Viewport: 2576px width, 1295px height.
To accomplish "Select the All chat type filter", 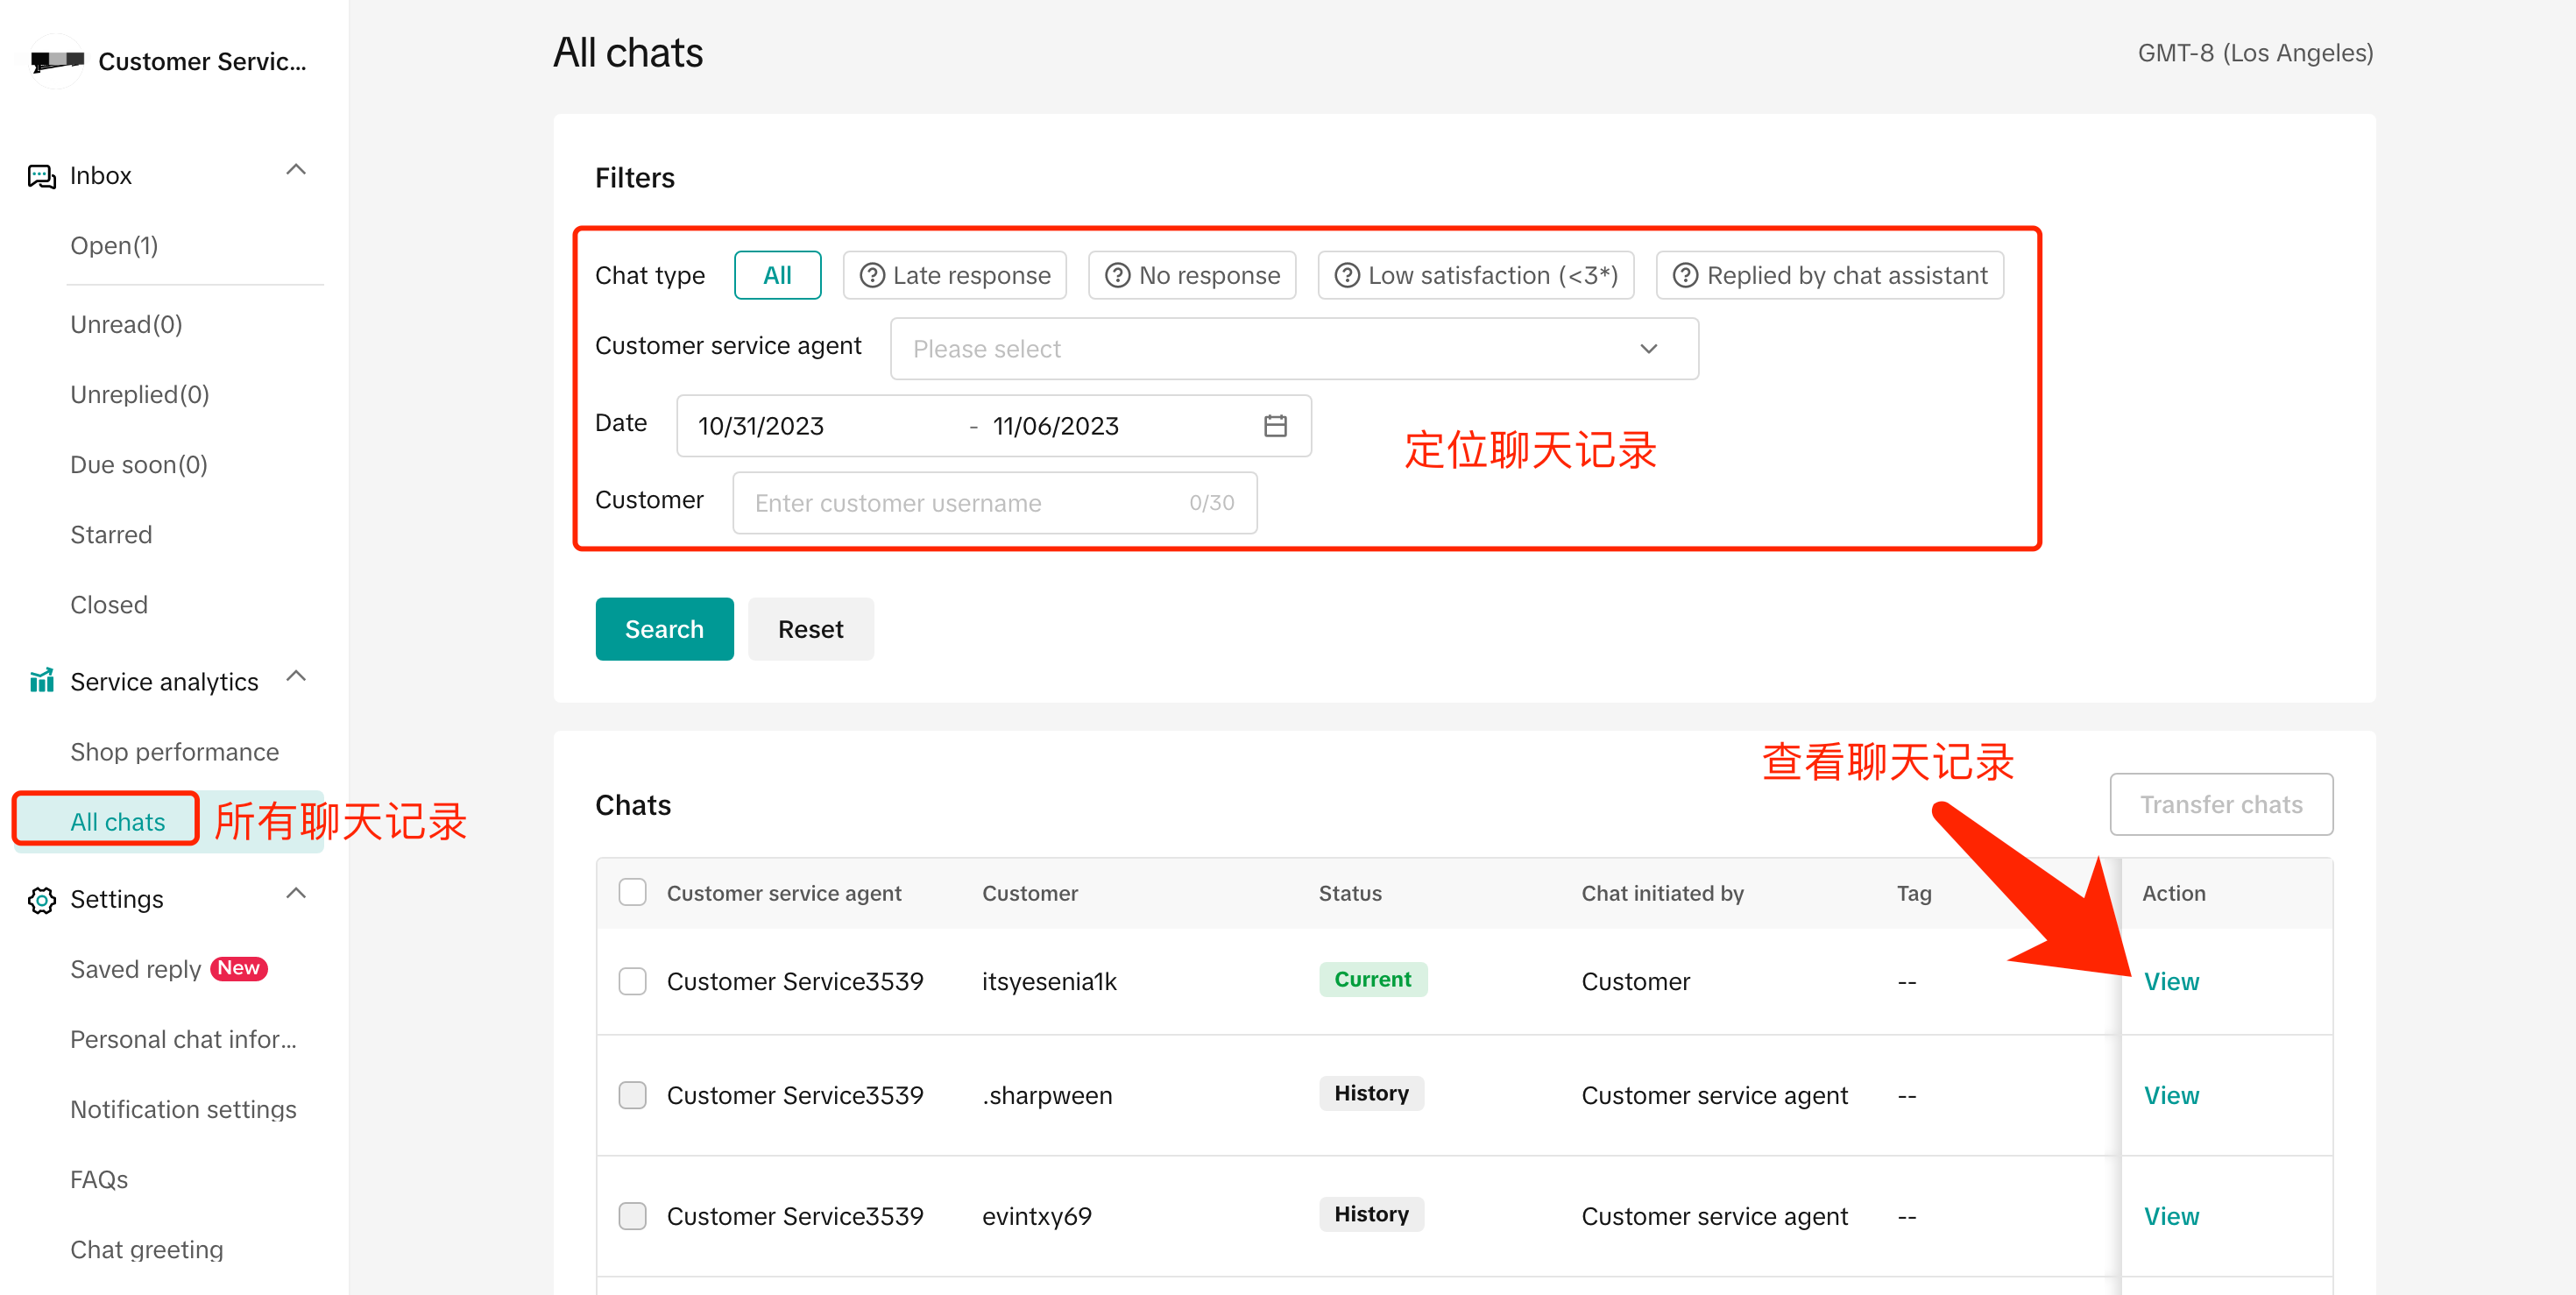I will pyautogui.click(x=777, y=275).
